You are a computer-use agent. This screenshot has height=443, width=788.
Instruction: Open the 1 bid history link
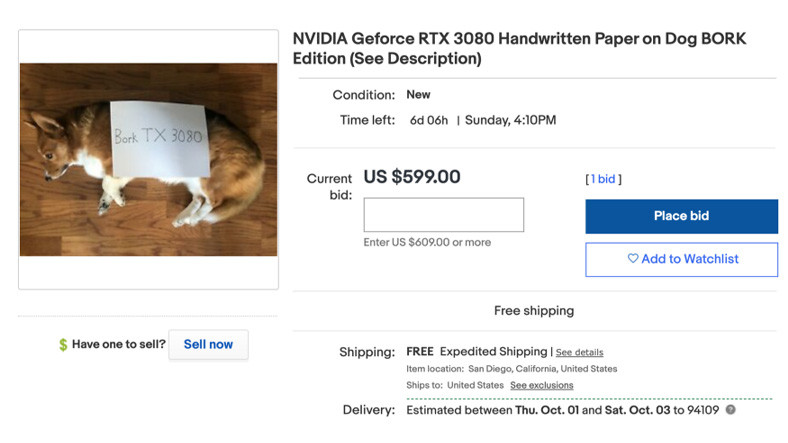603,179
